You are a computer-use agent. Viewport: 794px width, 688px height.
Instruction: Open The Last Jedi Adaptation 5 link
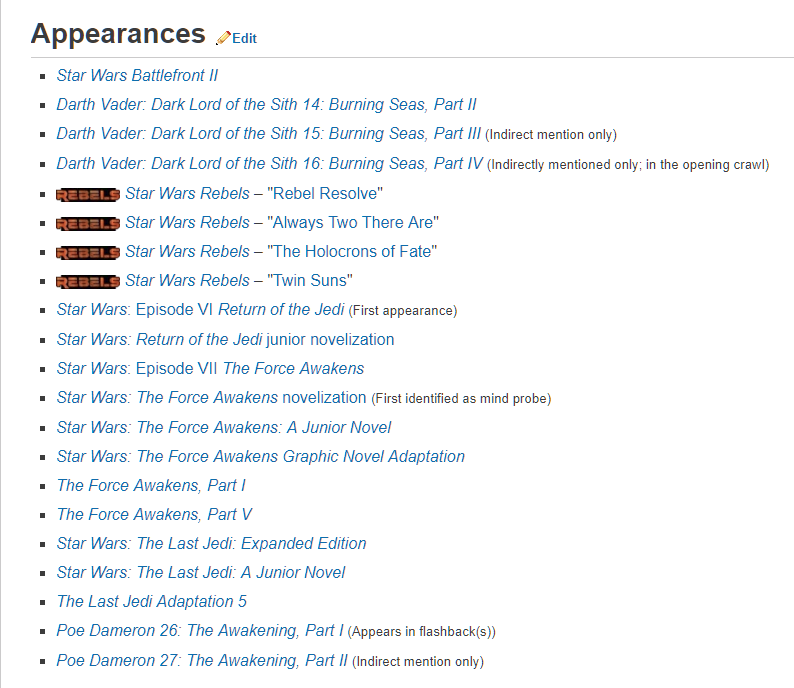pos(151,601)
